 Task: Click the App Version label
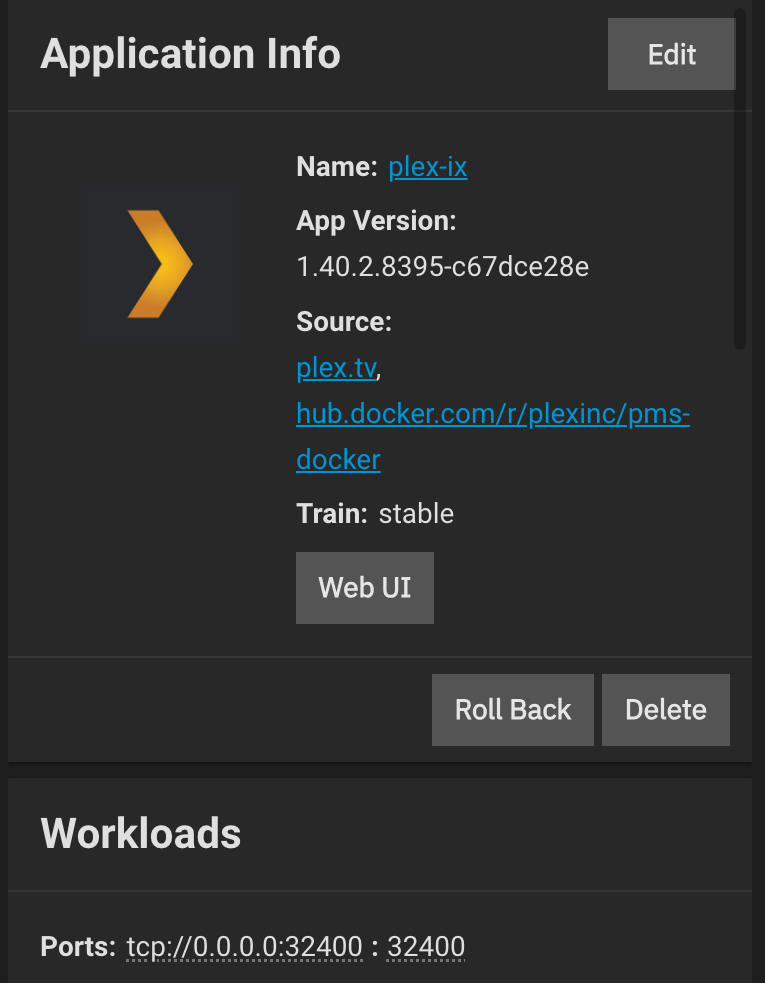[376, 221]
